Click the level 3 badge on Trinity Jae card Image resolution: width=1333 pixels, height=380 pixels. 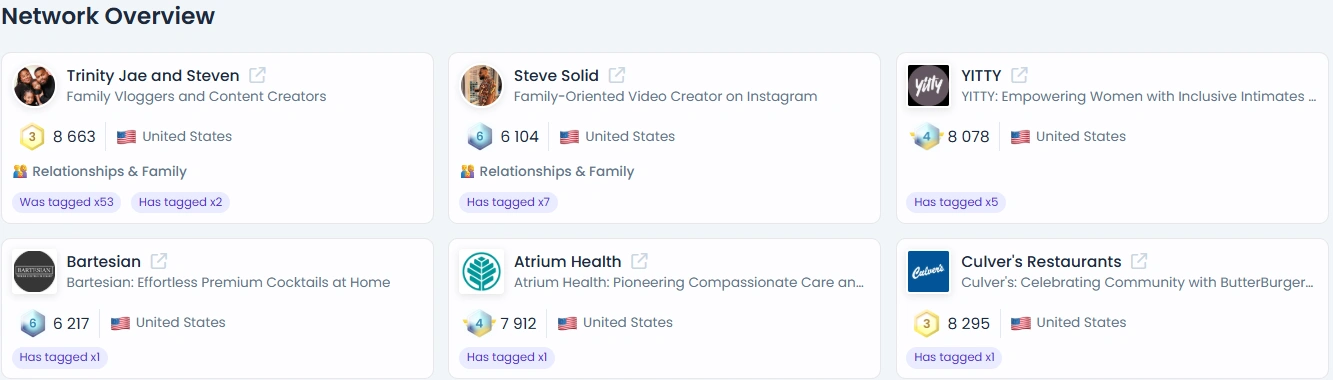point(32,137)
